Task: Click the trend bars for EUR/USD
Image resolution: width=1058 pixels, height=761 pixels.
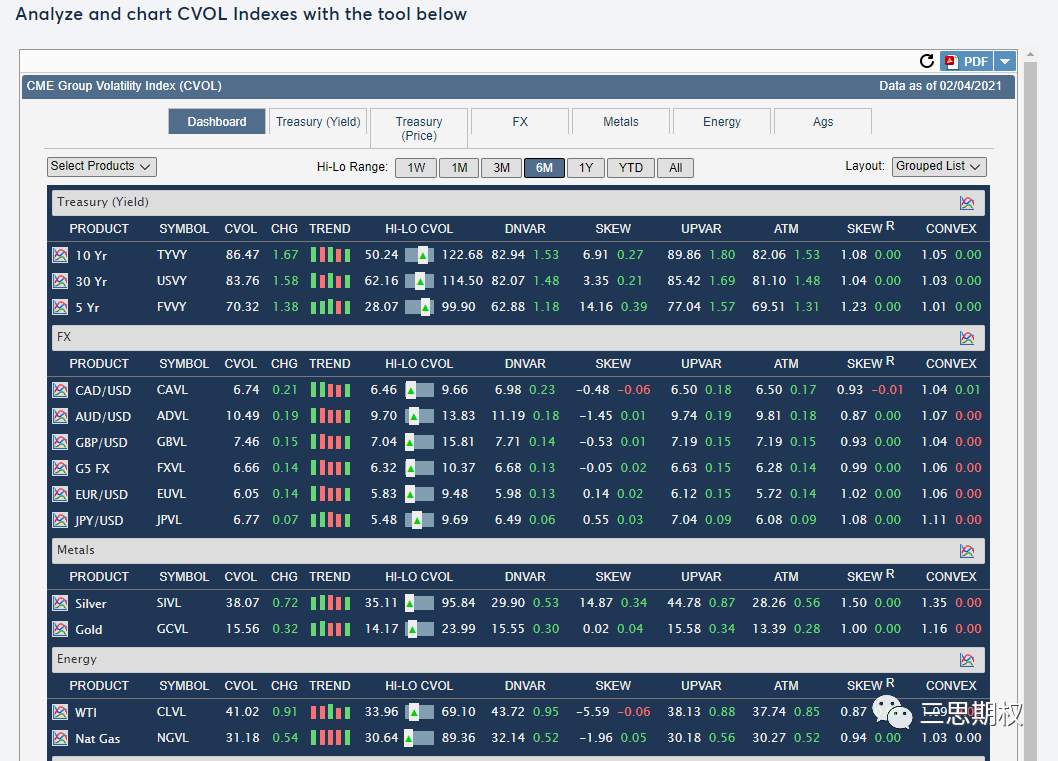Action: 331,494
